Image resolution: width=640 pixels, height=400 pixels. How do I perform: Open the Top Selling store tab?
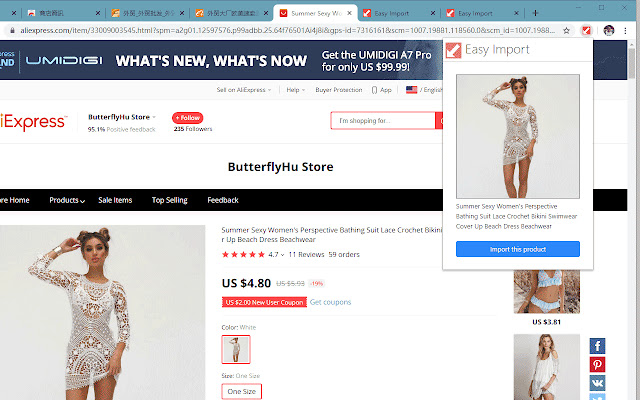(x=169, y=200)
